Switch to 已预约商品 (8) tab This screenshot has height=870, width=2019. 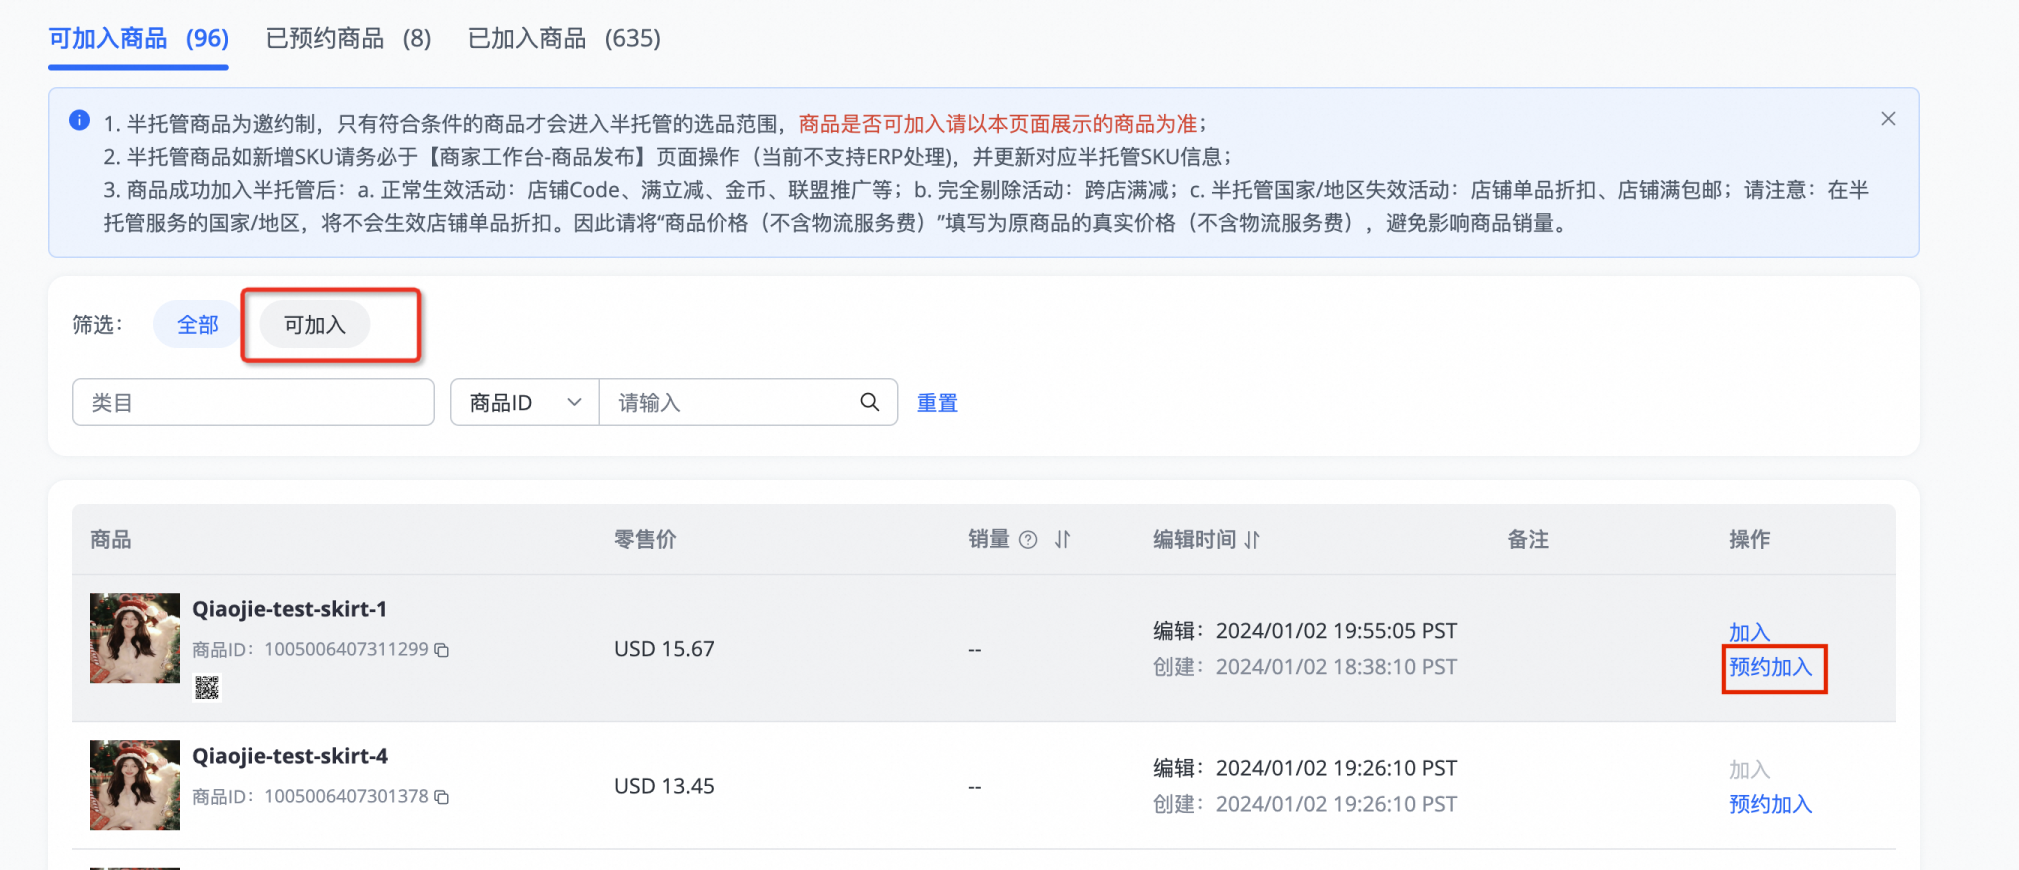click(x=348, y=38)
